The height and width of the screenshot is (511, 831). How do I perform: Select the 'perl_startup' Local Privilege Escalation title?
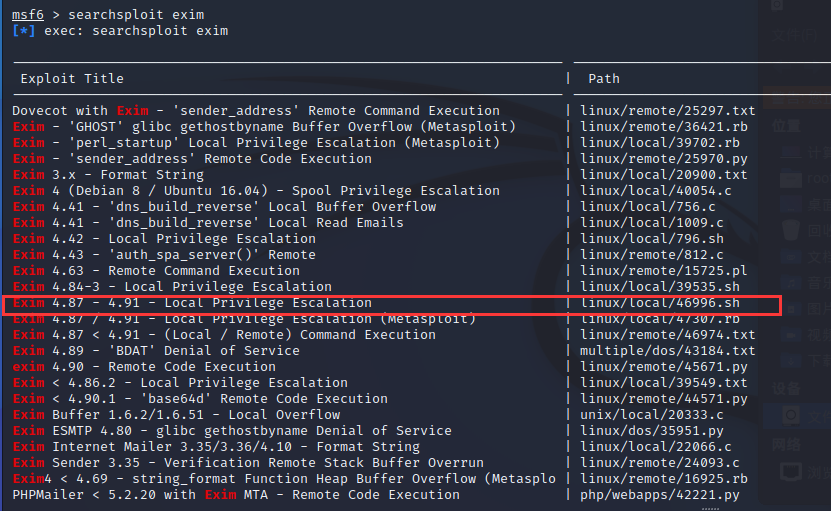(x=256, y=143)
